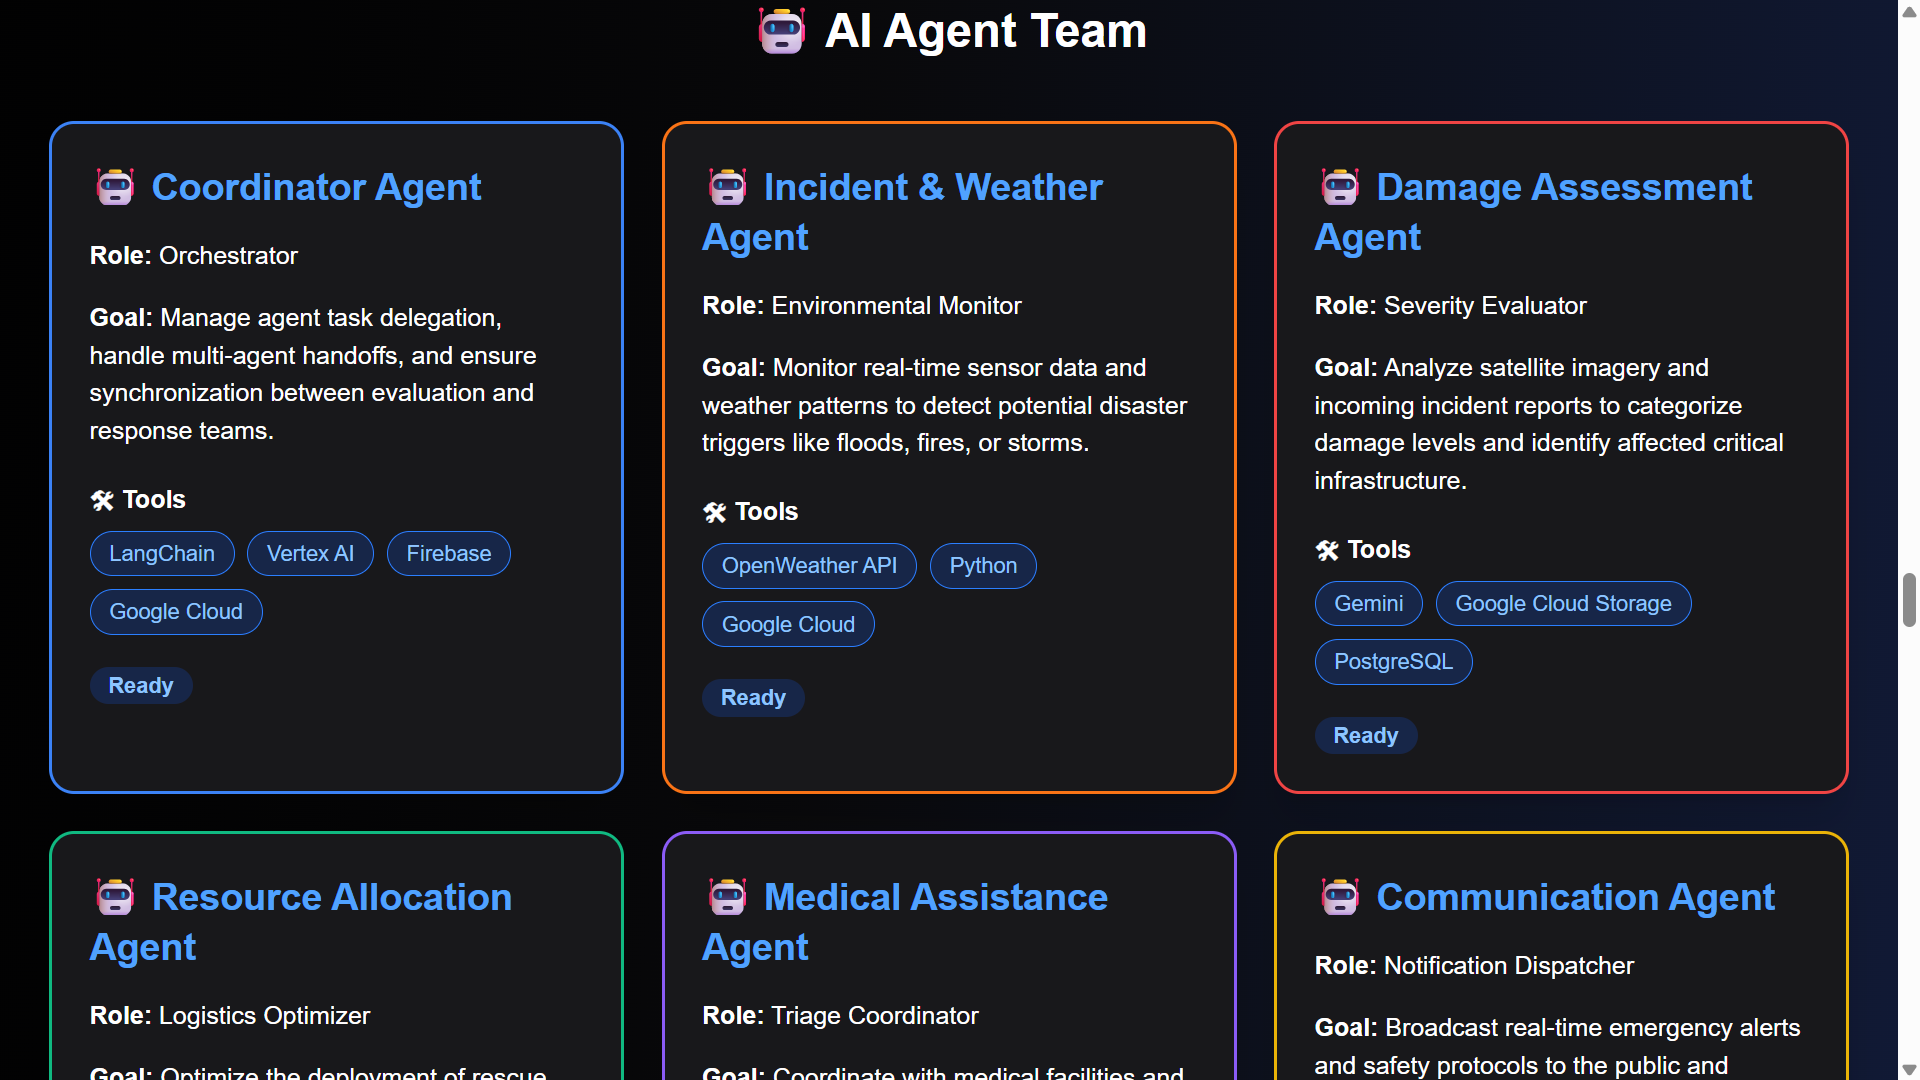Select the OpenWeather API tool tag

[809, 566]
